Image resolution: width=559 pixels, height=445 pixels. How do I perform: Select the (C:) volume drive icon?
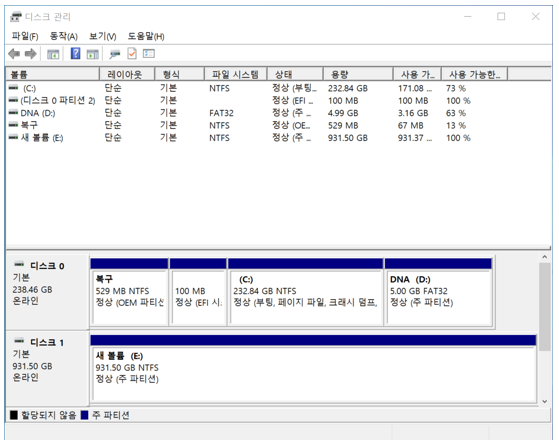(x=14, y=87)
